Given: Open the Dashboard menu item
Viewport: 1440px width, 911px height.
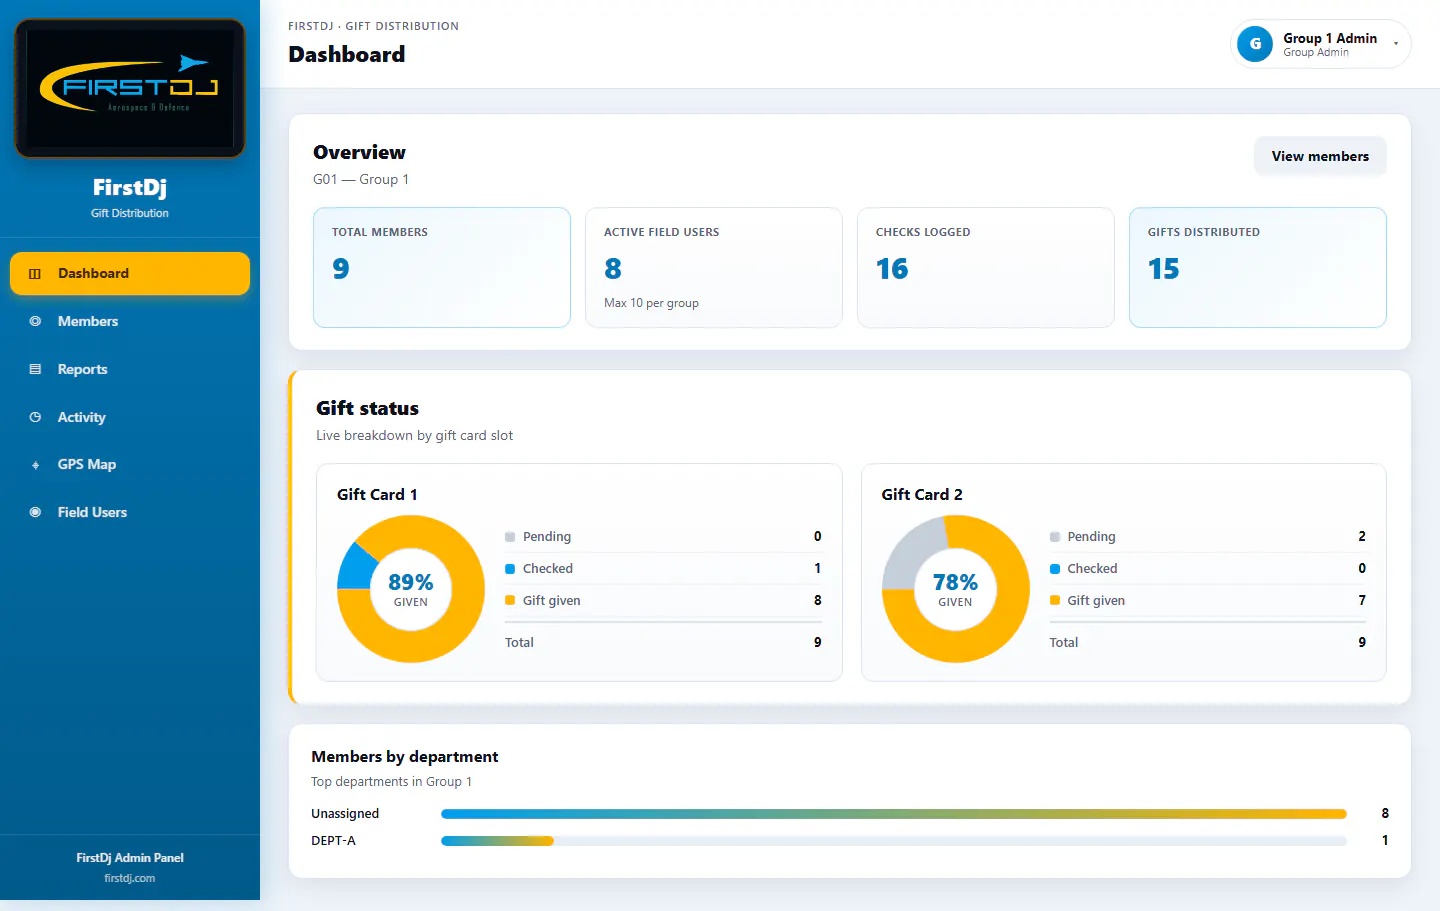Looking at the screenshot, I should point(130,273).
